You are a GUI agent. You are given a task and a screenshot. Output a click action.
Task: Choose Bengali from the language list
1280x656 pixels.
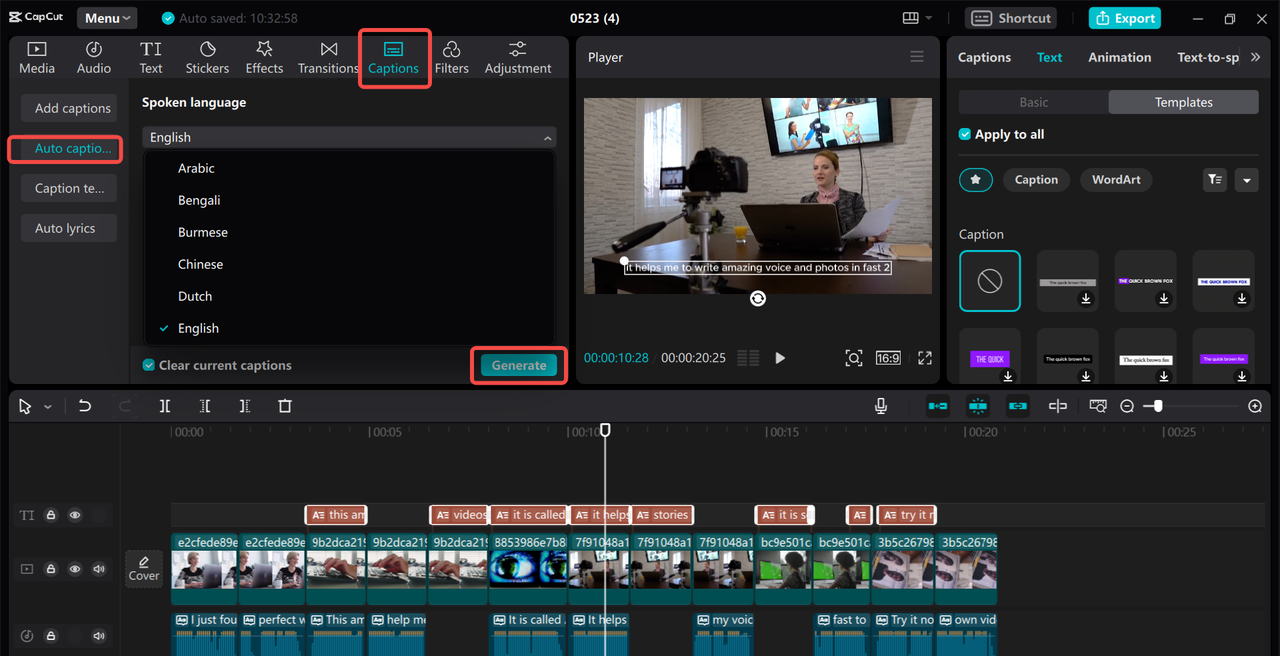tap(199, 200)
